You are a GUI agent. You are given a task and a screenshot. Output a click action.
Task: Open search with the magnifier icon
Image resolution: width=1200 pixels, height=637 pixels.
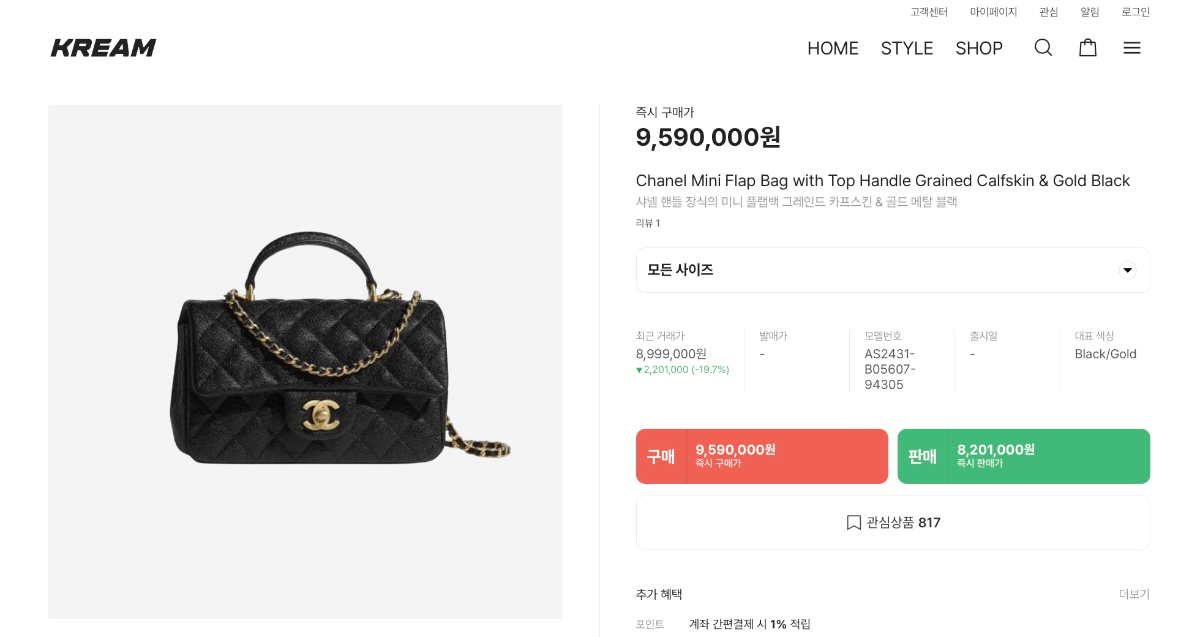(x=1043, y=48)
